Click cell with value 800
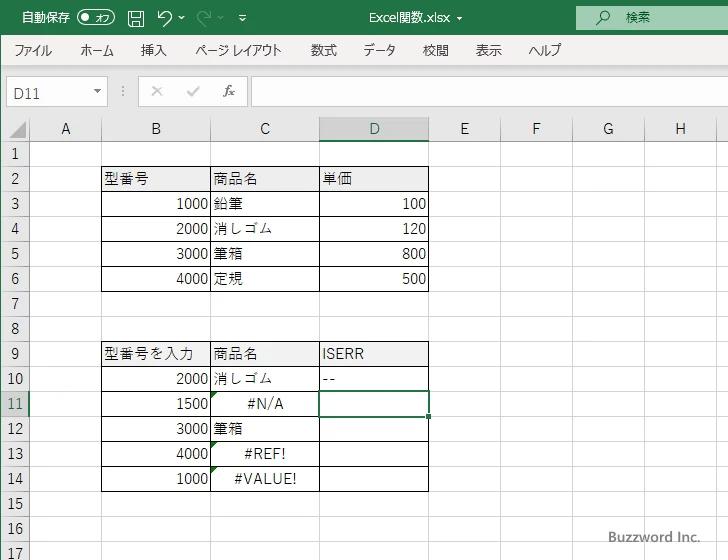 point(374,254)
